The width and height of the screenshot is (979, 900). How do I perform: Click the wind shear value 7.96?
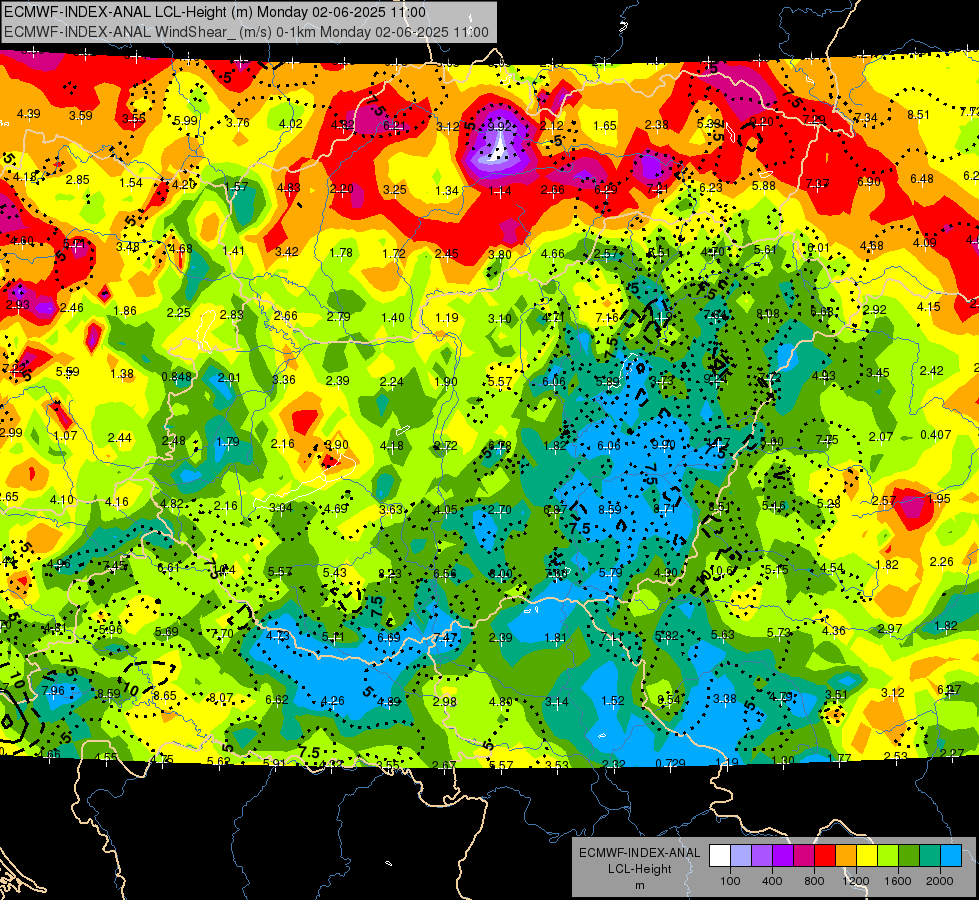[x=53, y=690]
